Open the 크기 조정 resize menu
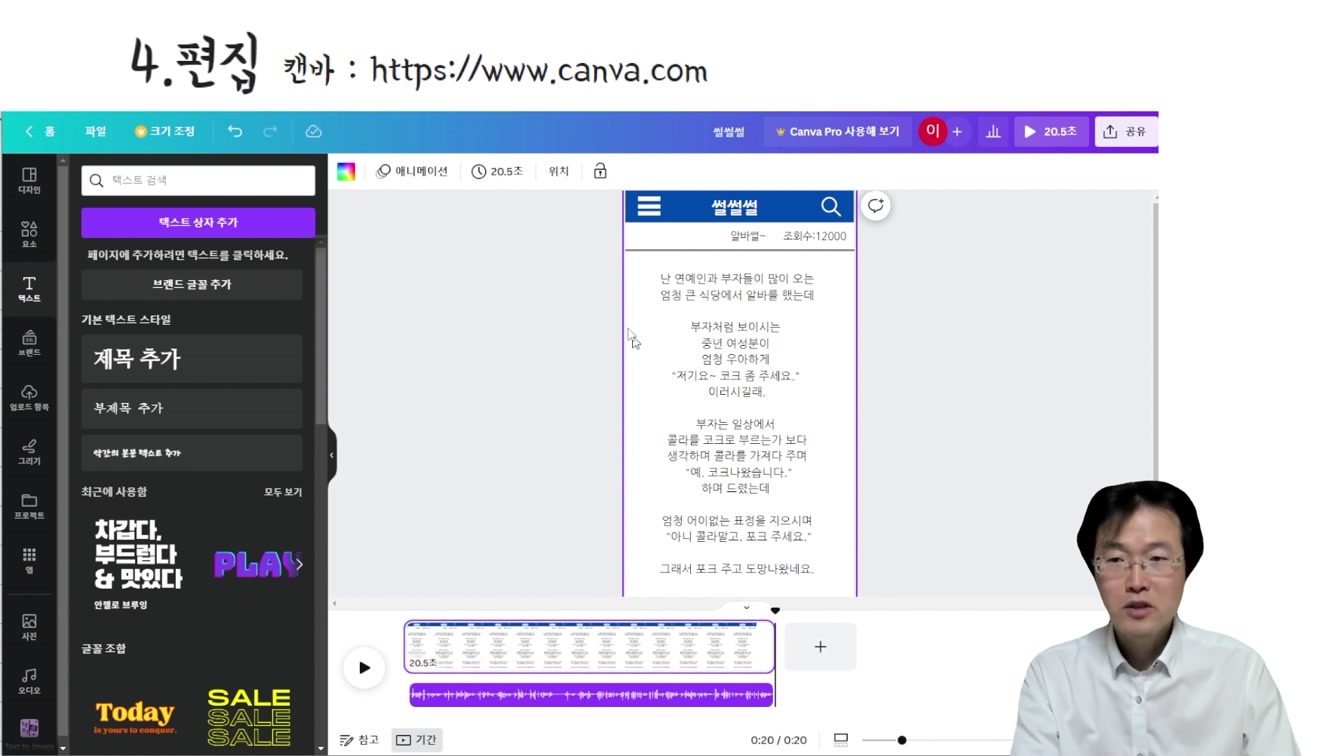1344x756 pixels. (x=165, y=131)
